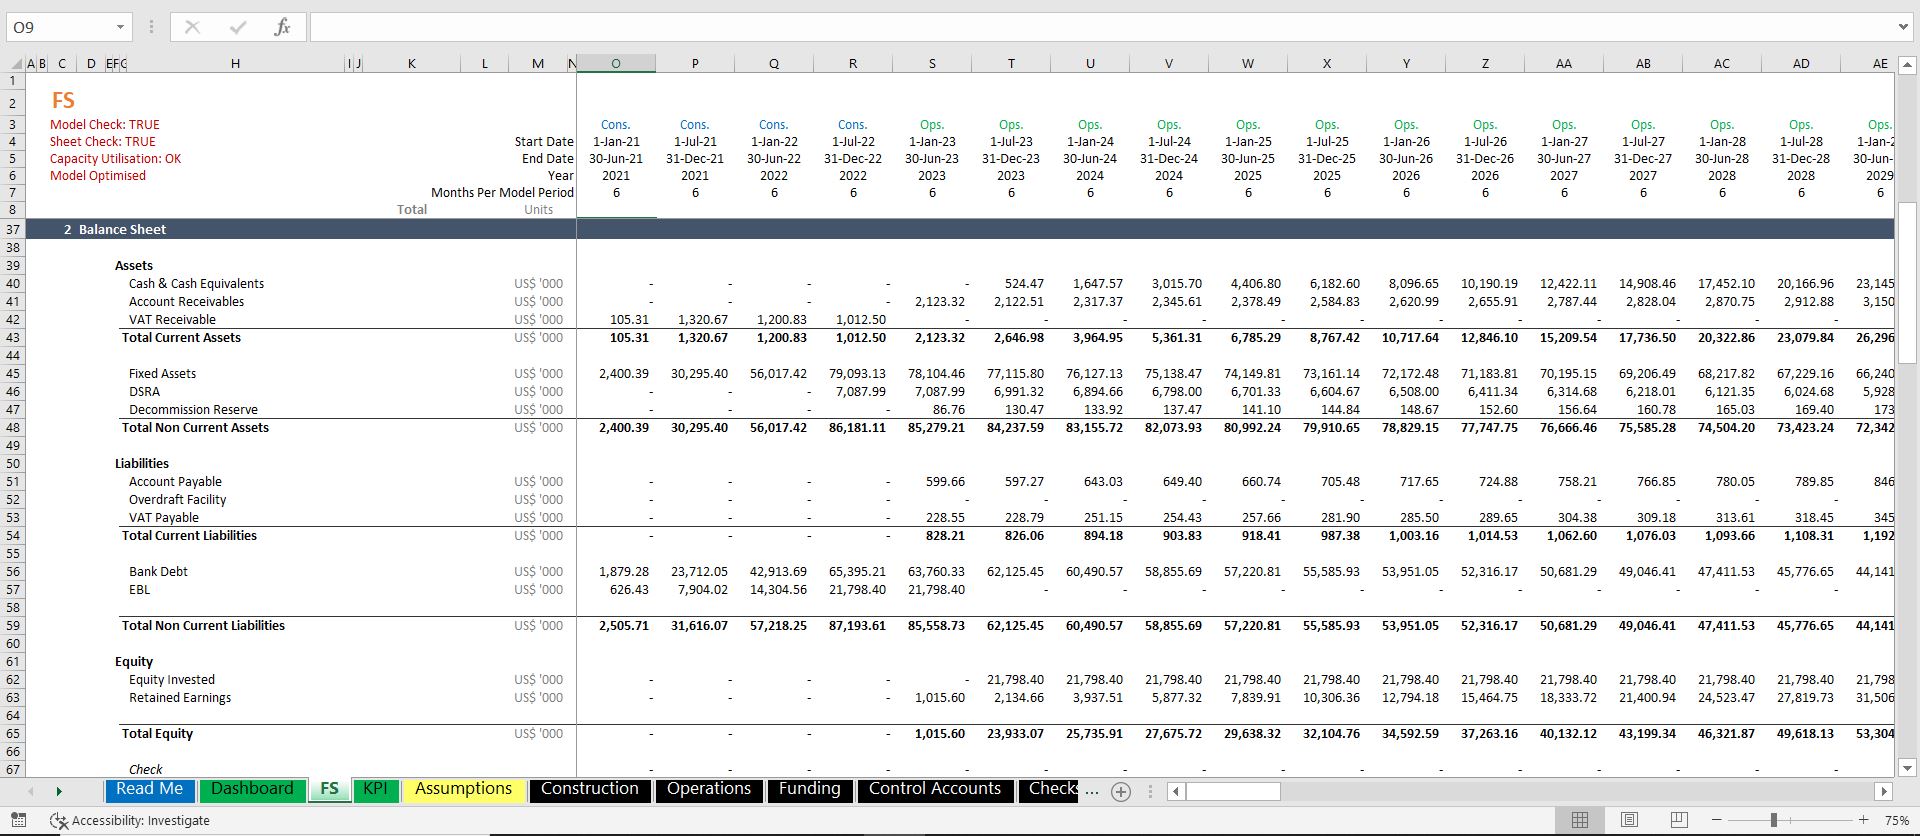Viewport: 1920px width, 836px height.
Task: Click the Equity Invested label
Action: pos(171,680)
